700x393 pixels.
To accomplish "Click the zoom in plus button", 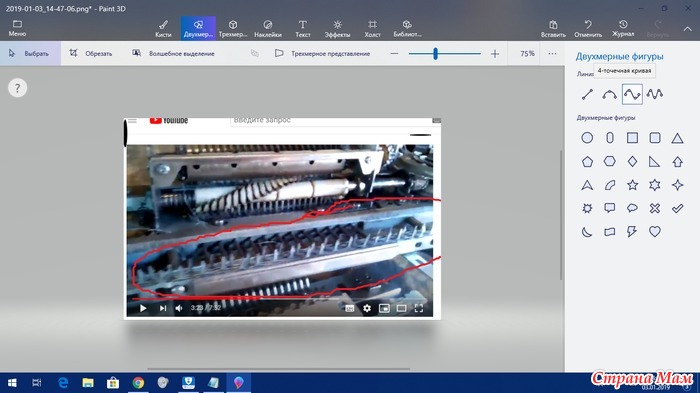I will point(495,54).
